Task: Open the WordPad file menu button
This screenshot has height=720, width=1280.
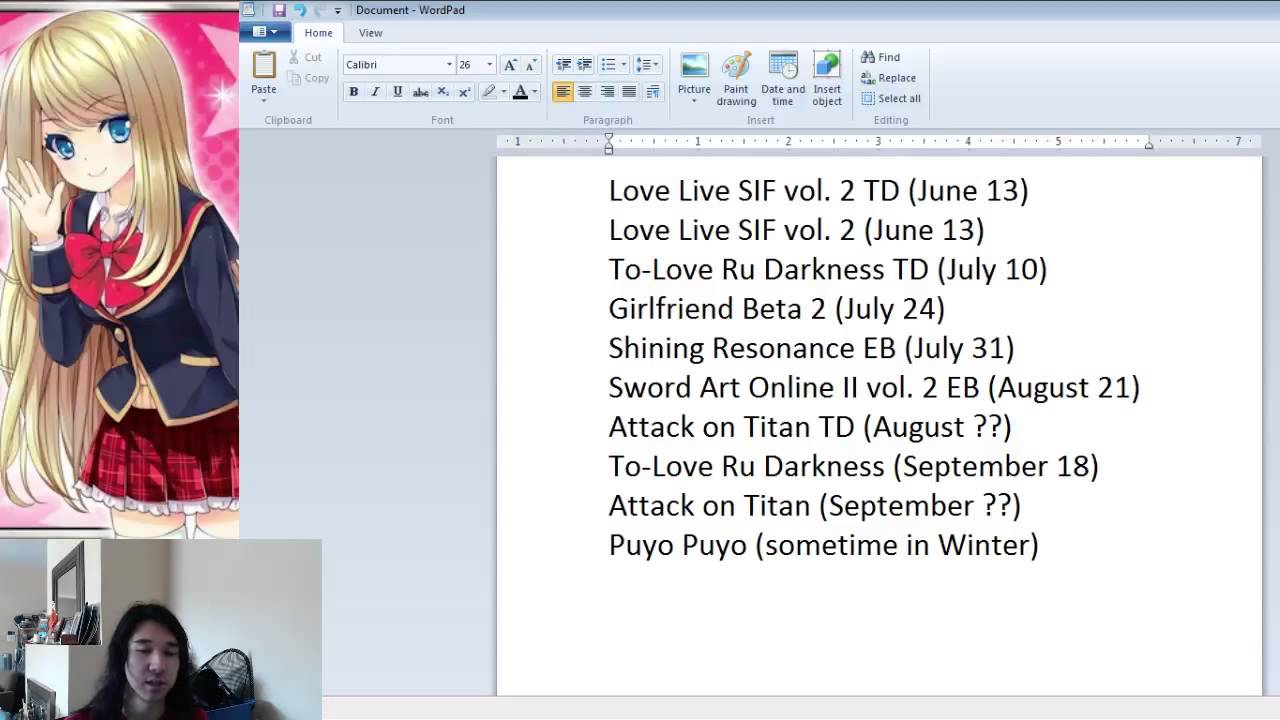Action: click(x=265, y=32)
